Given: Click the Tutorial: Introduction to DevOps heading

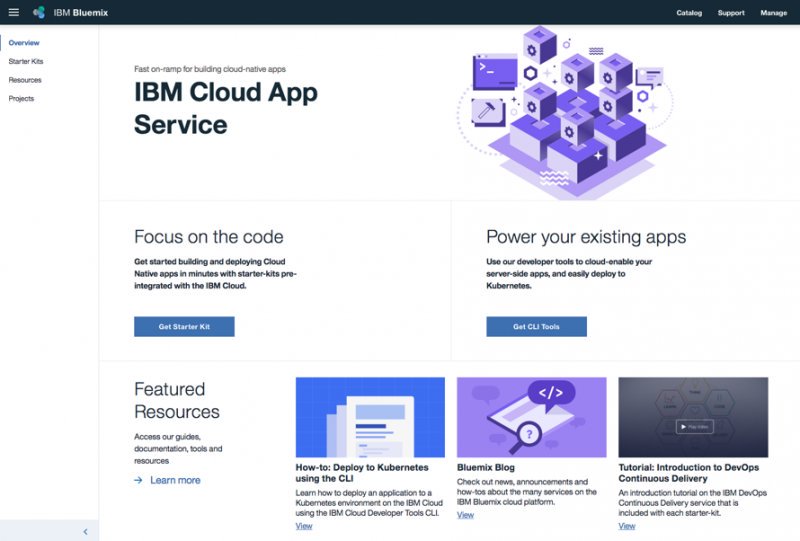Looking at the screenshot, I should (x=688, y=473).
